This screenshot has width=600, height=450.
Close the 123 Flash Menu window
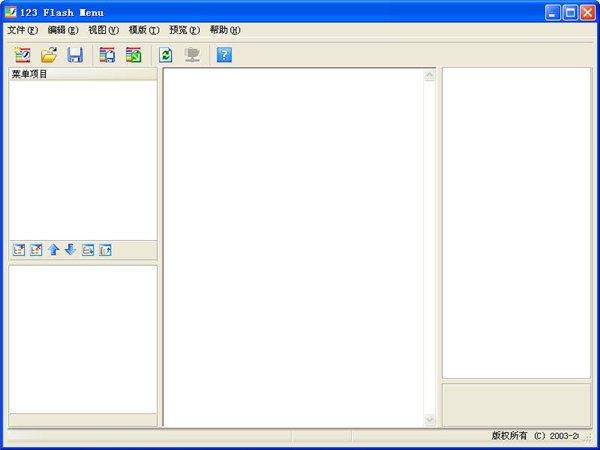588,13
